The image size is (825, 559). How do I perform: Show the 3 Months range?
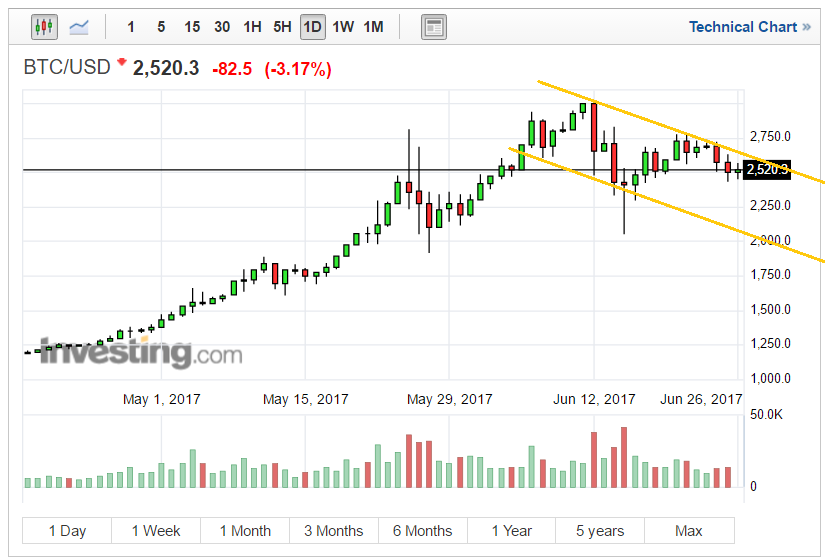pyautogui.click(x=334, y=531)
